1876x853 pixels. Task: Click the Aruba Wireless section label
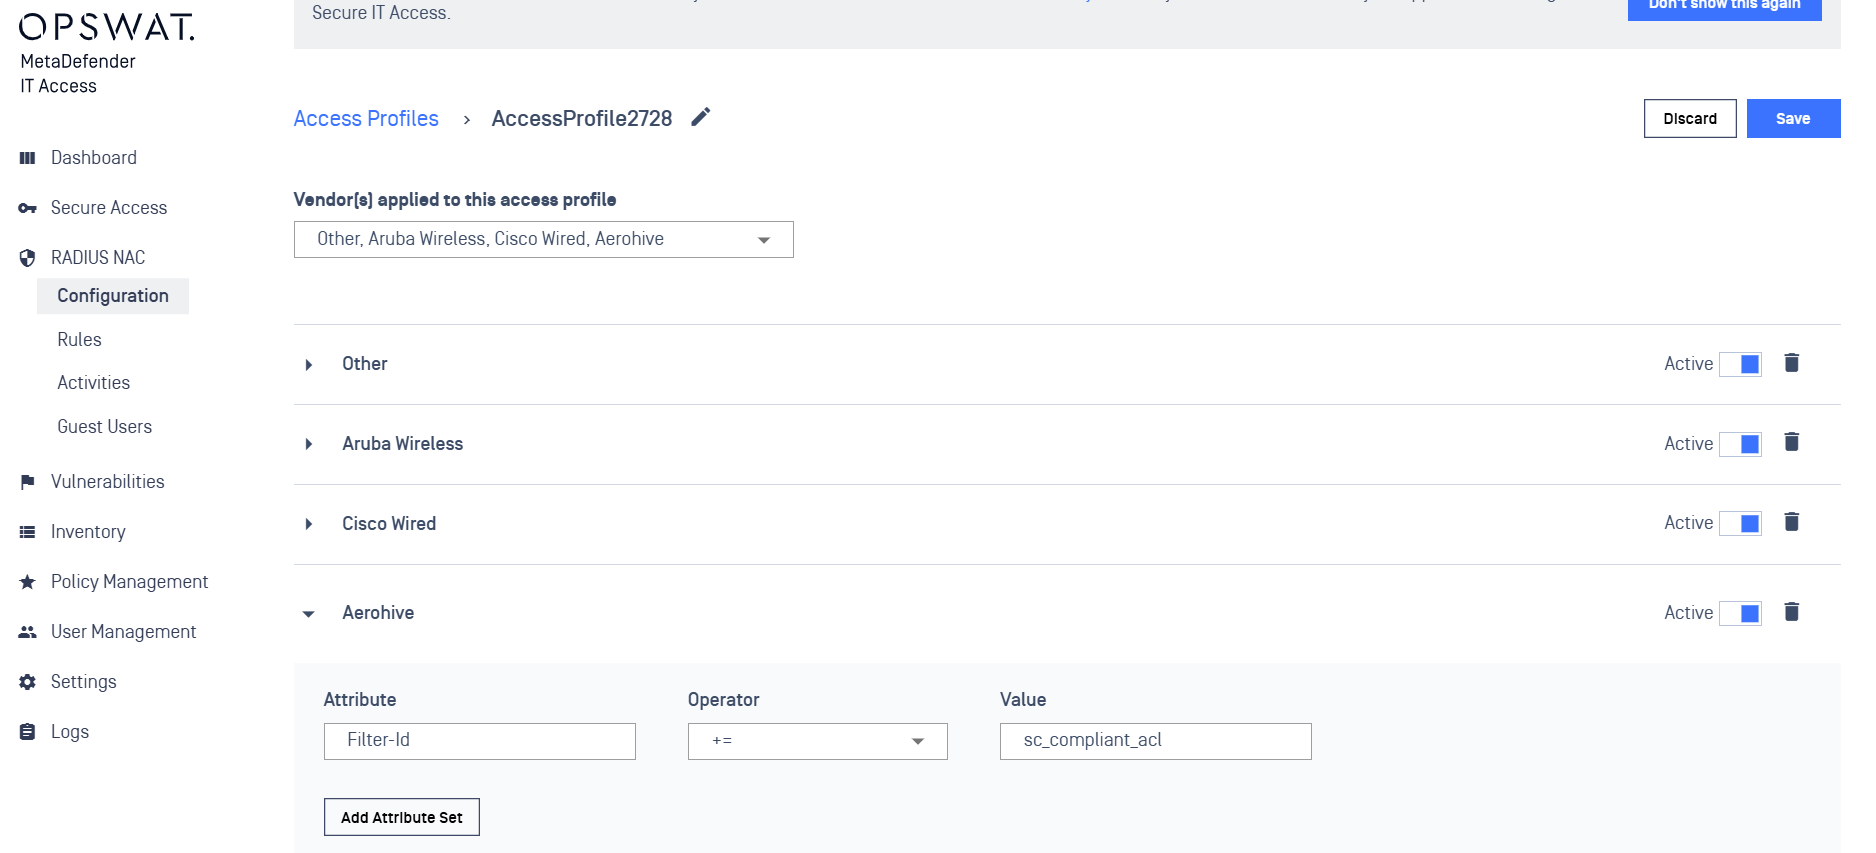[403, 444]
